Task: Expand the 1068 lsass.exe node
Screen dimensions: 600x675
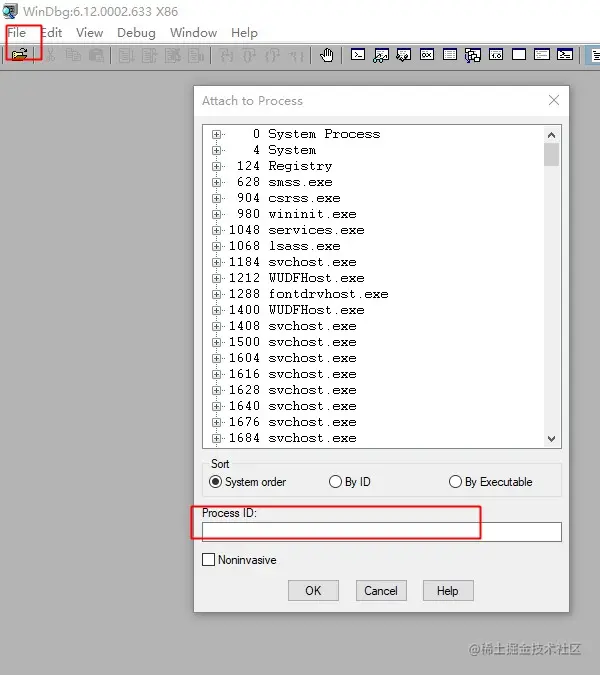Action: [216, 246]
